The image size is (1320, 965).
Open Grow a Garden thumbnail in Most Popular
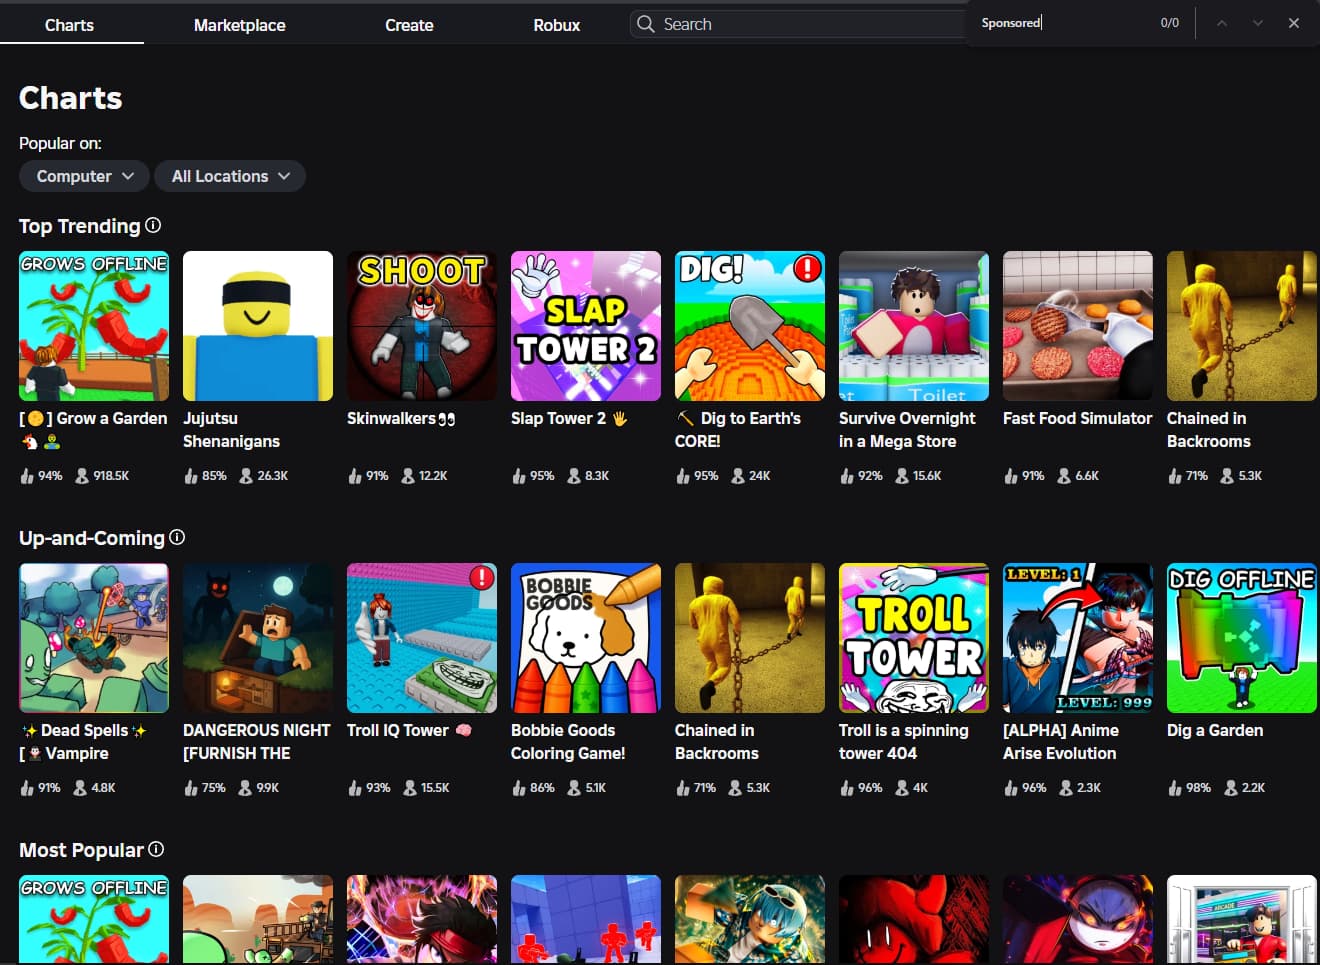pyautogui.click(x=94, y=920)
